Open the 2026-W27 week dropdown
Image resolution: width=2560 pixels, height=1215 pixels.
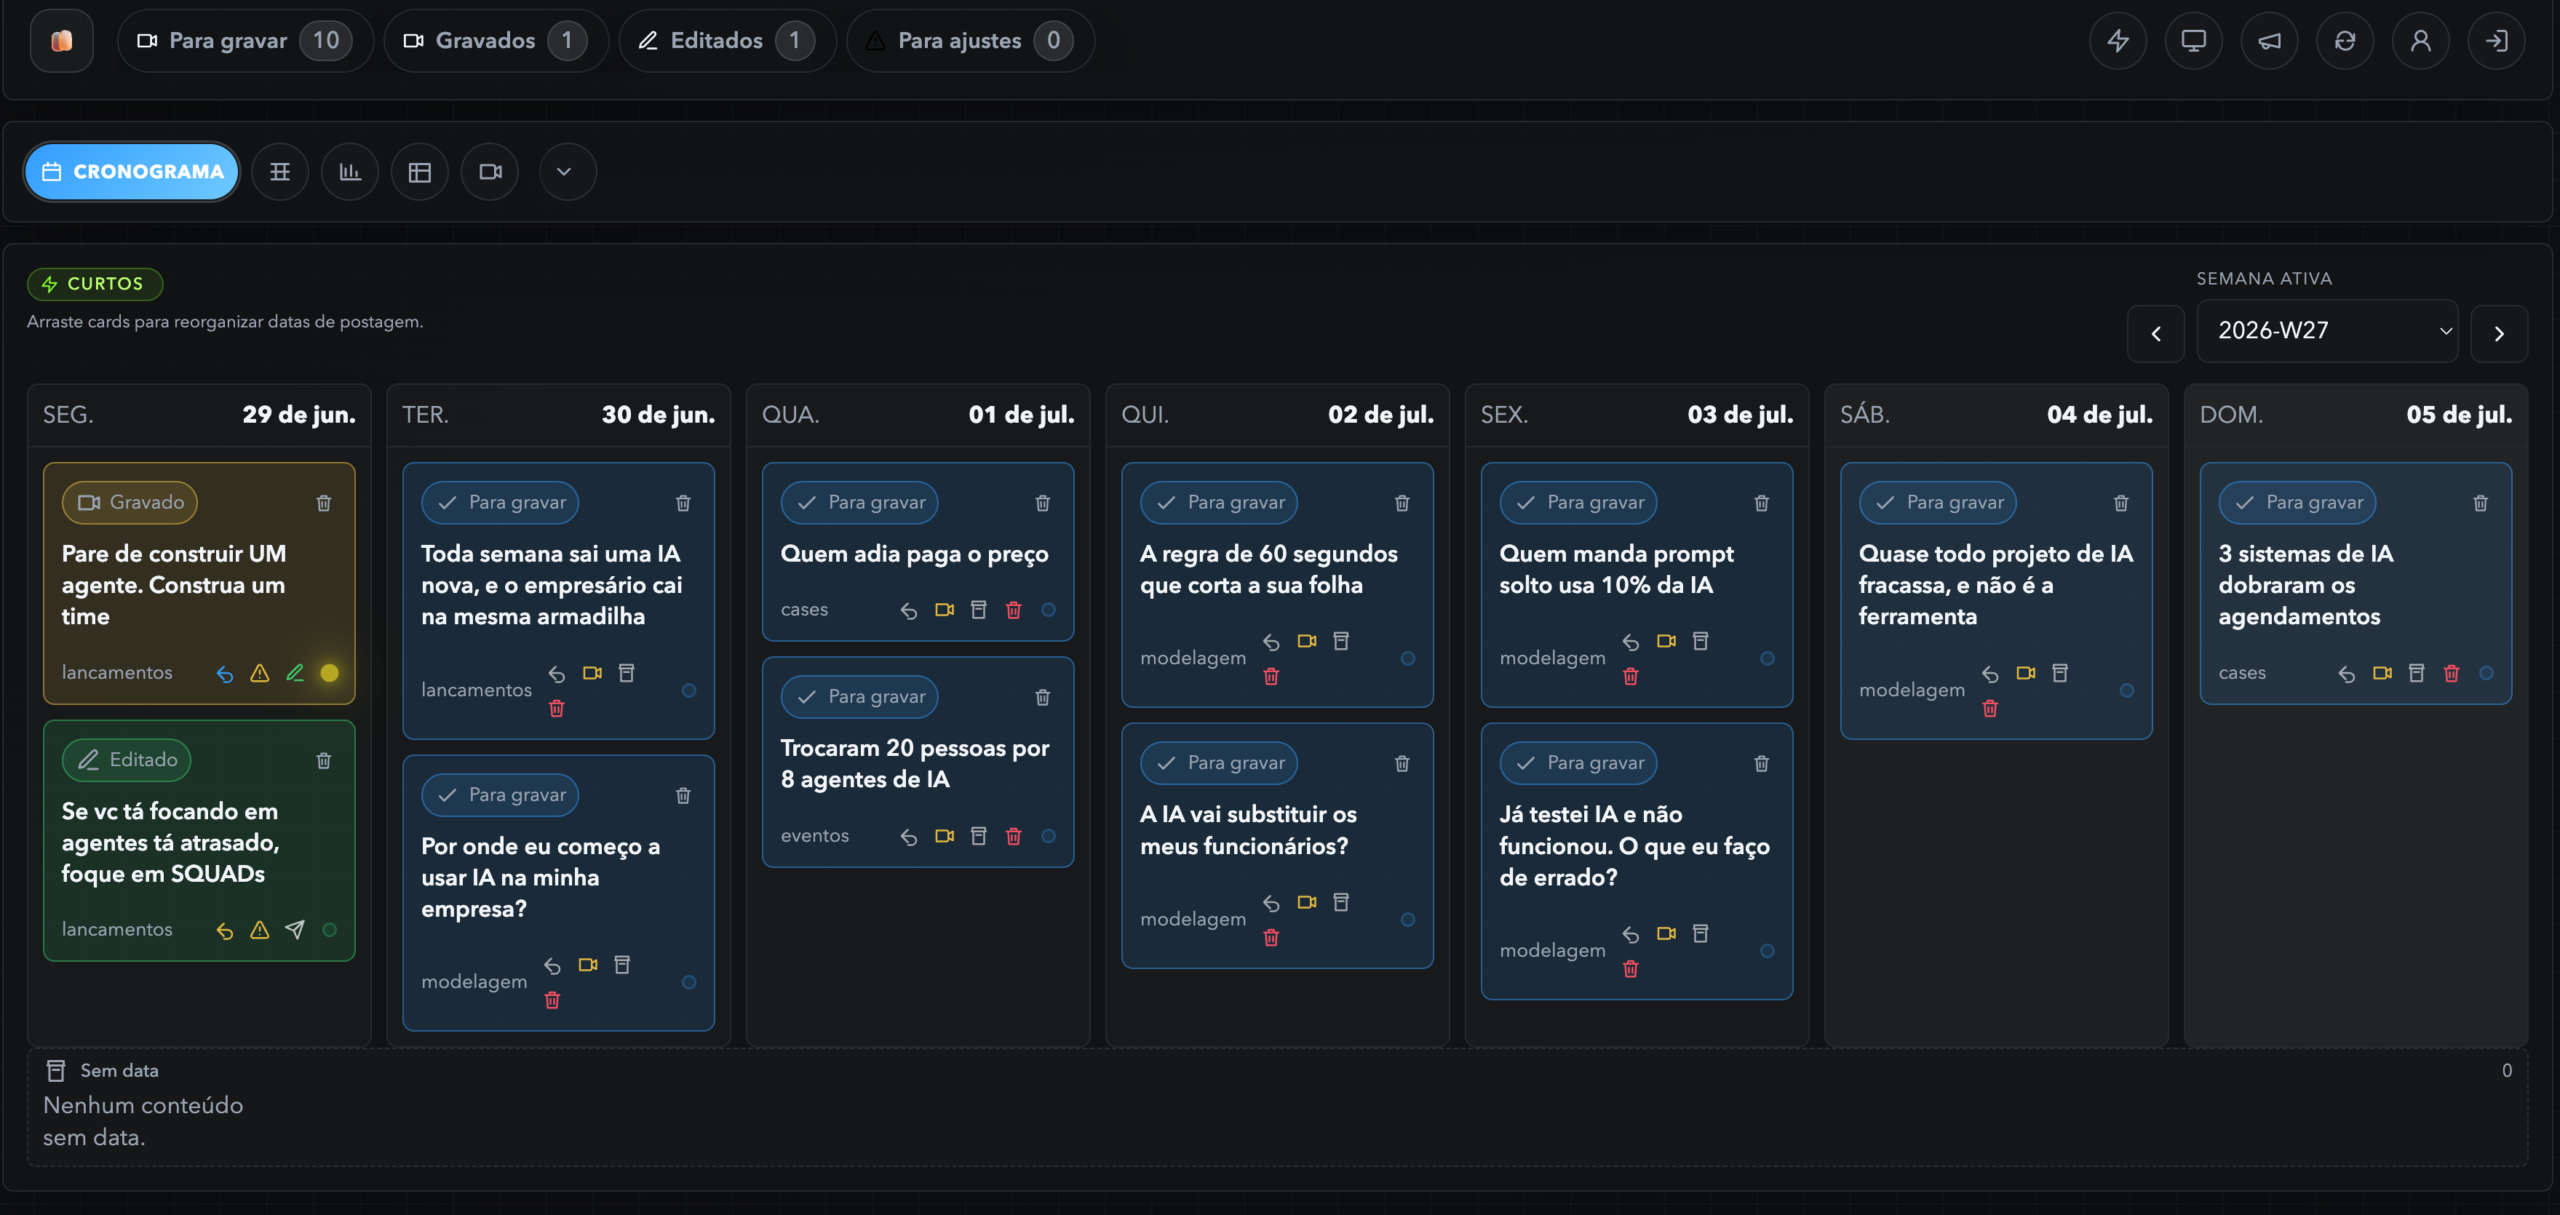click(2327, 331)
